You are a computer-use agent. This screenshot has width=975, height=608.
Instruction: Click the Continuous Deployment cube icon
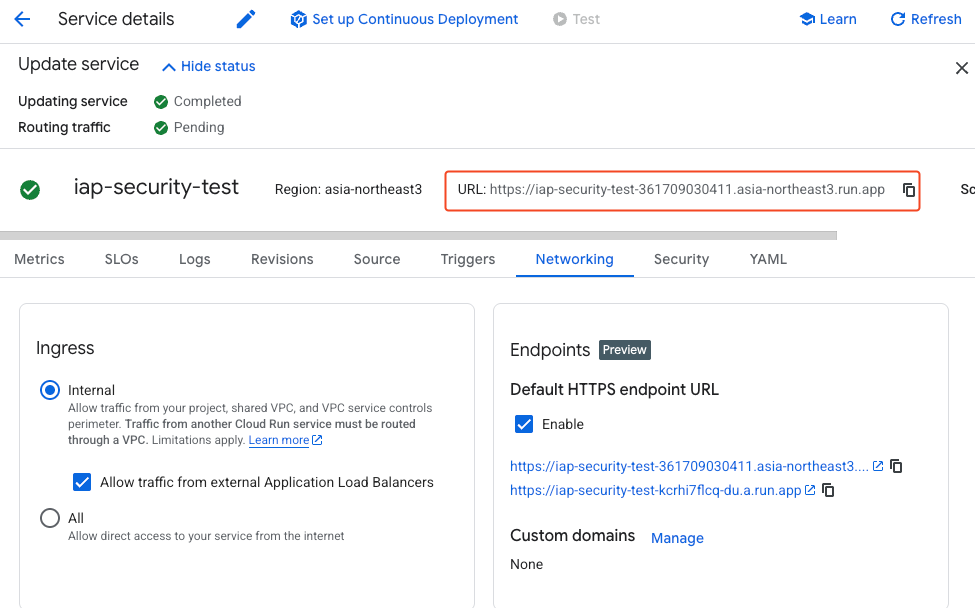pos(298,19)
